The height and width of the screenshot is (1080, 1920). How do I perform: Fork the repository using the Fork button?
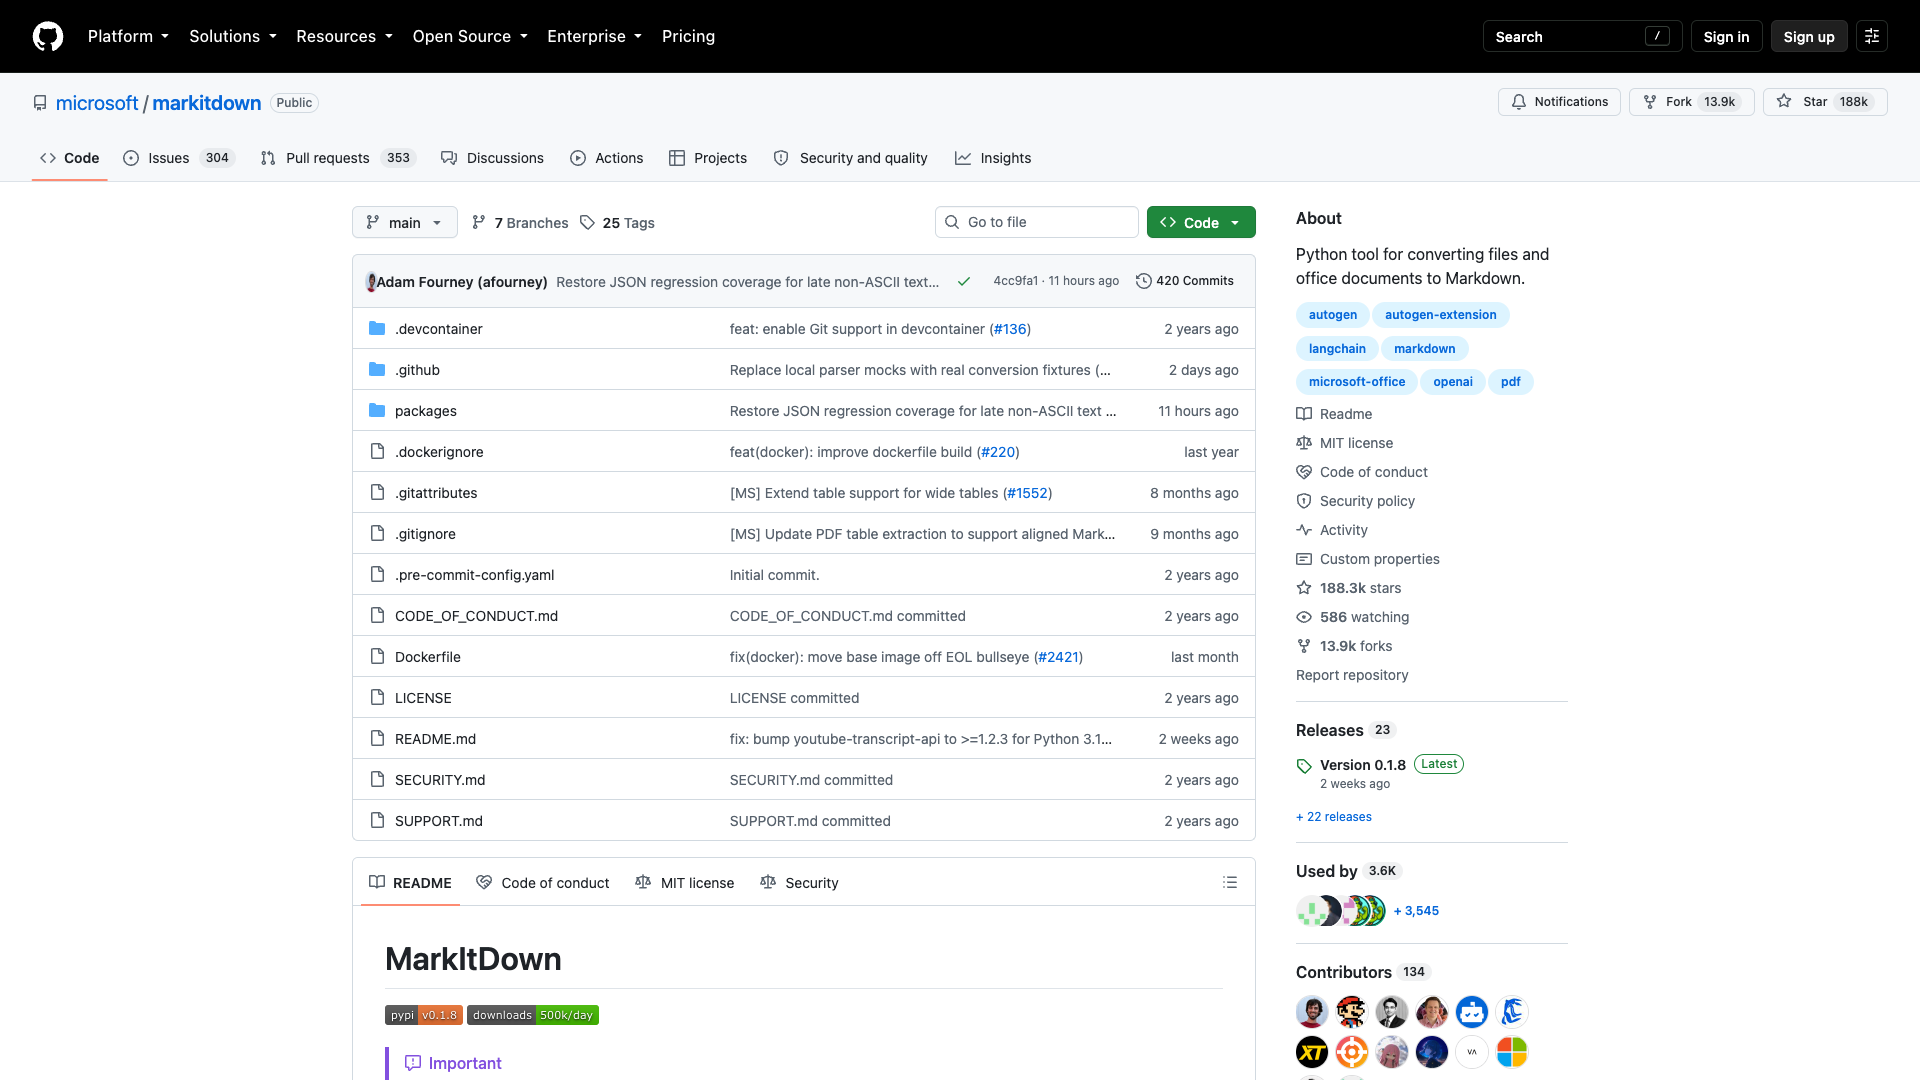click(1692, 102)
